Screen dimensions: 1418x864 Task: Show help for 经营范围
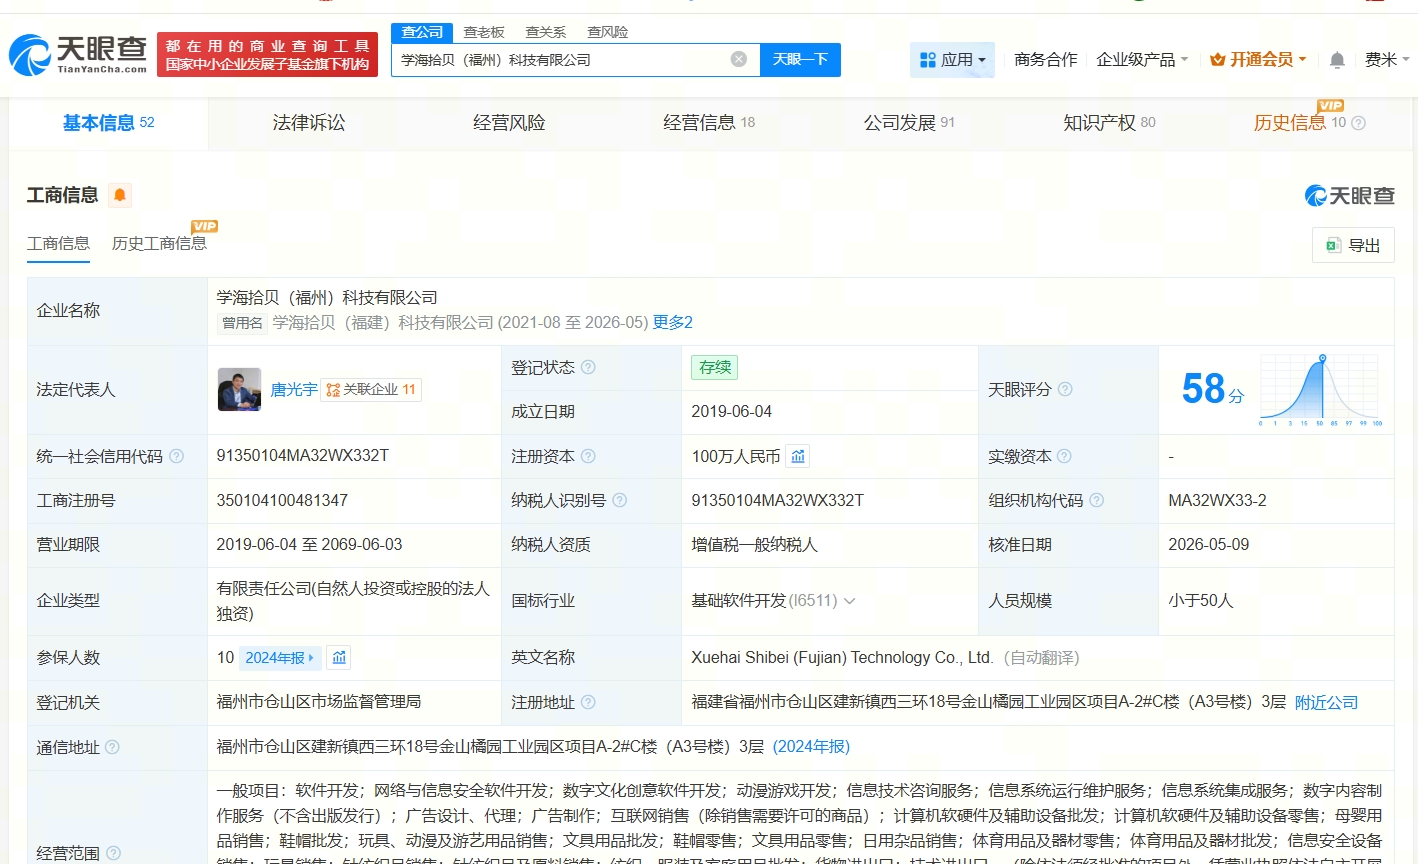pyautogui.click(x=113, y=853)
